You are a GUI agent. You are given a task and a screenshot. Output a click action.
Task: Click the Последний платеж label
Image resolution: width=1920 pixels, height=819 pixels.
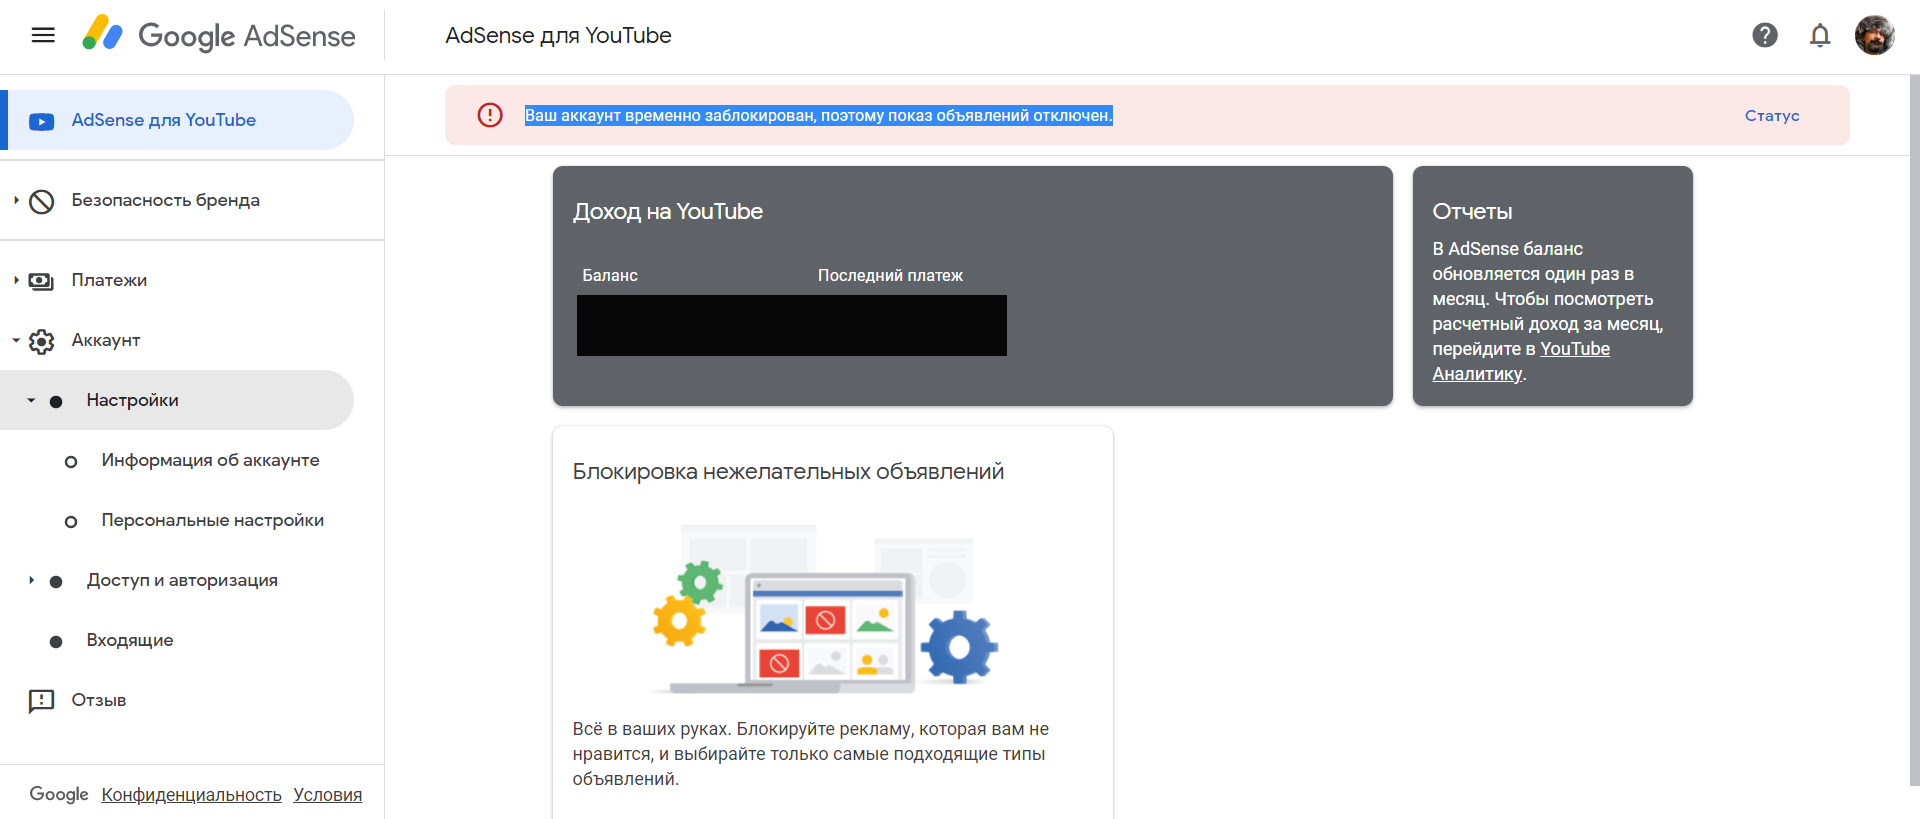pos(890,275)
